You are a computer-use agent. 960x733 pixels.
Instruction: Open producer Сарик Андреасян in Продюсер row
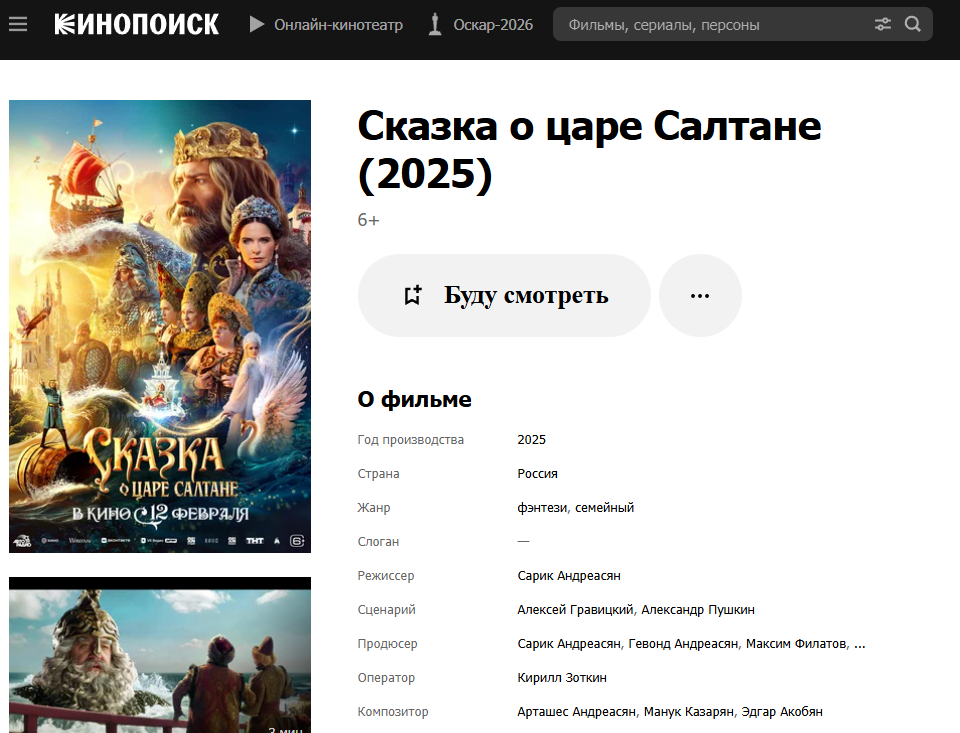click(569, 644)
